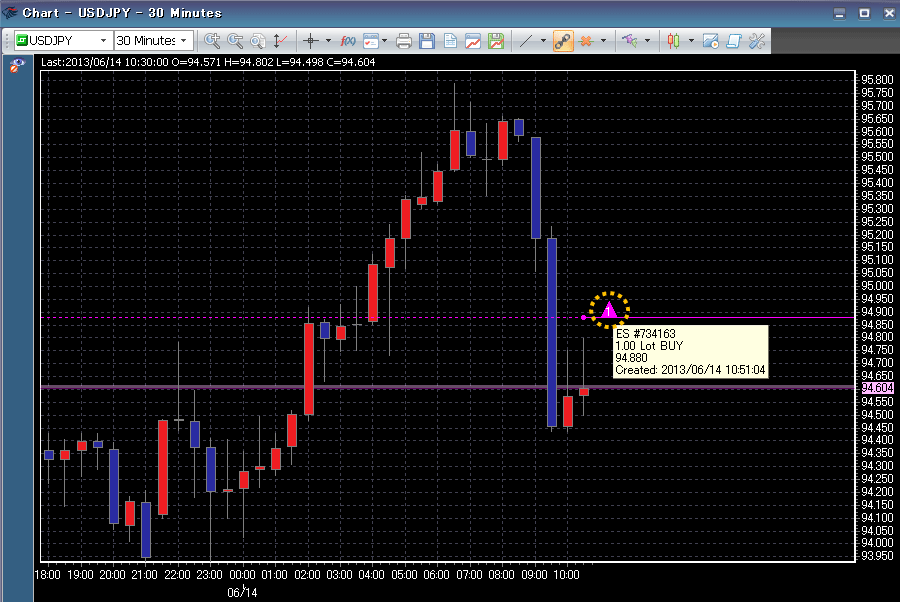Click the 95.800 price axis label
The width and height of the screenshot is (900, 602).
[877, 80]
